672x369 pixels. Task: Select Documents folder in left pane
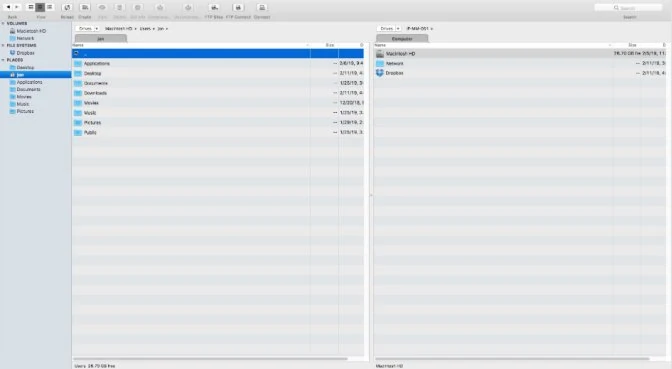click(x=218, y=83)
